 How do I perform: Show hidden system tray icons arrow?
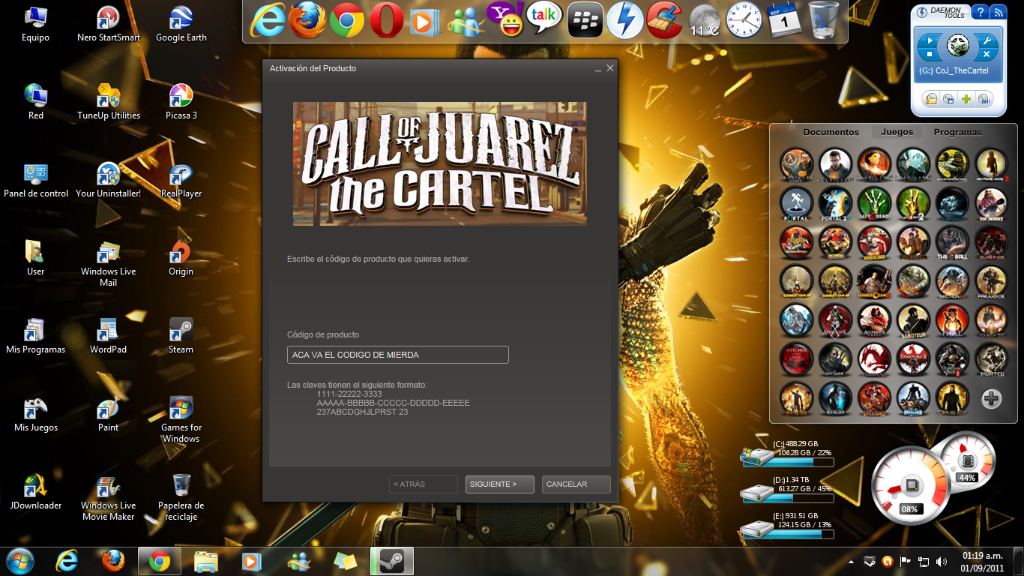click(x=851, y=562)
